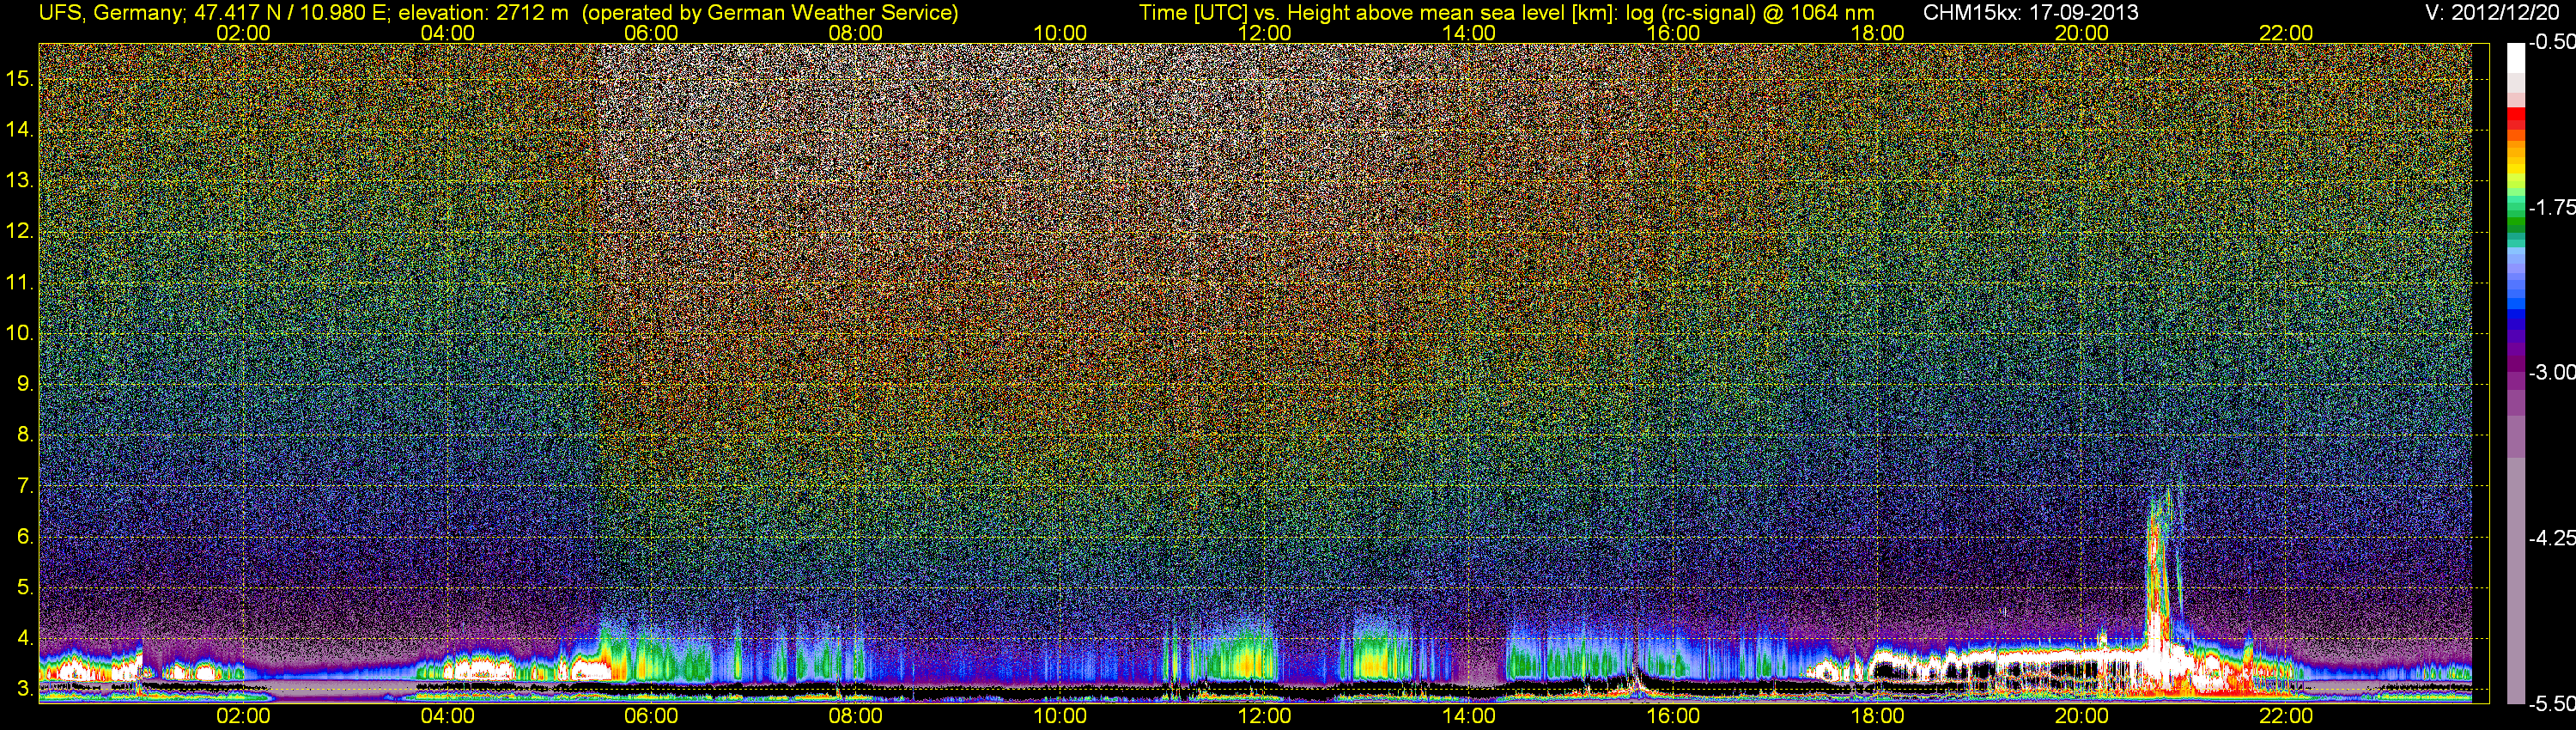Screen dimensions: 2576x730
Task: Select '20:00' on the bottom time axis
Action: [2082, 716]
